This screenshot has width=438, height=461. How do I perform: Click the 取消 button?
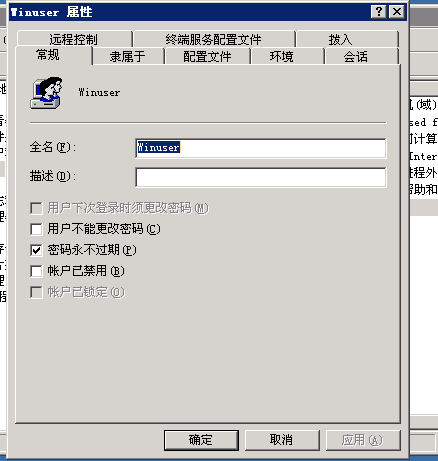[282, 440]
